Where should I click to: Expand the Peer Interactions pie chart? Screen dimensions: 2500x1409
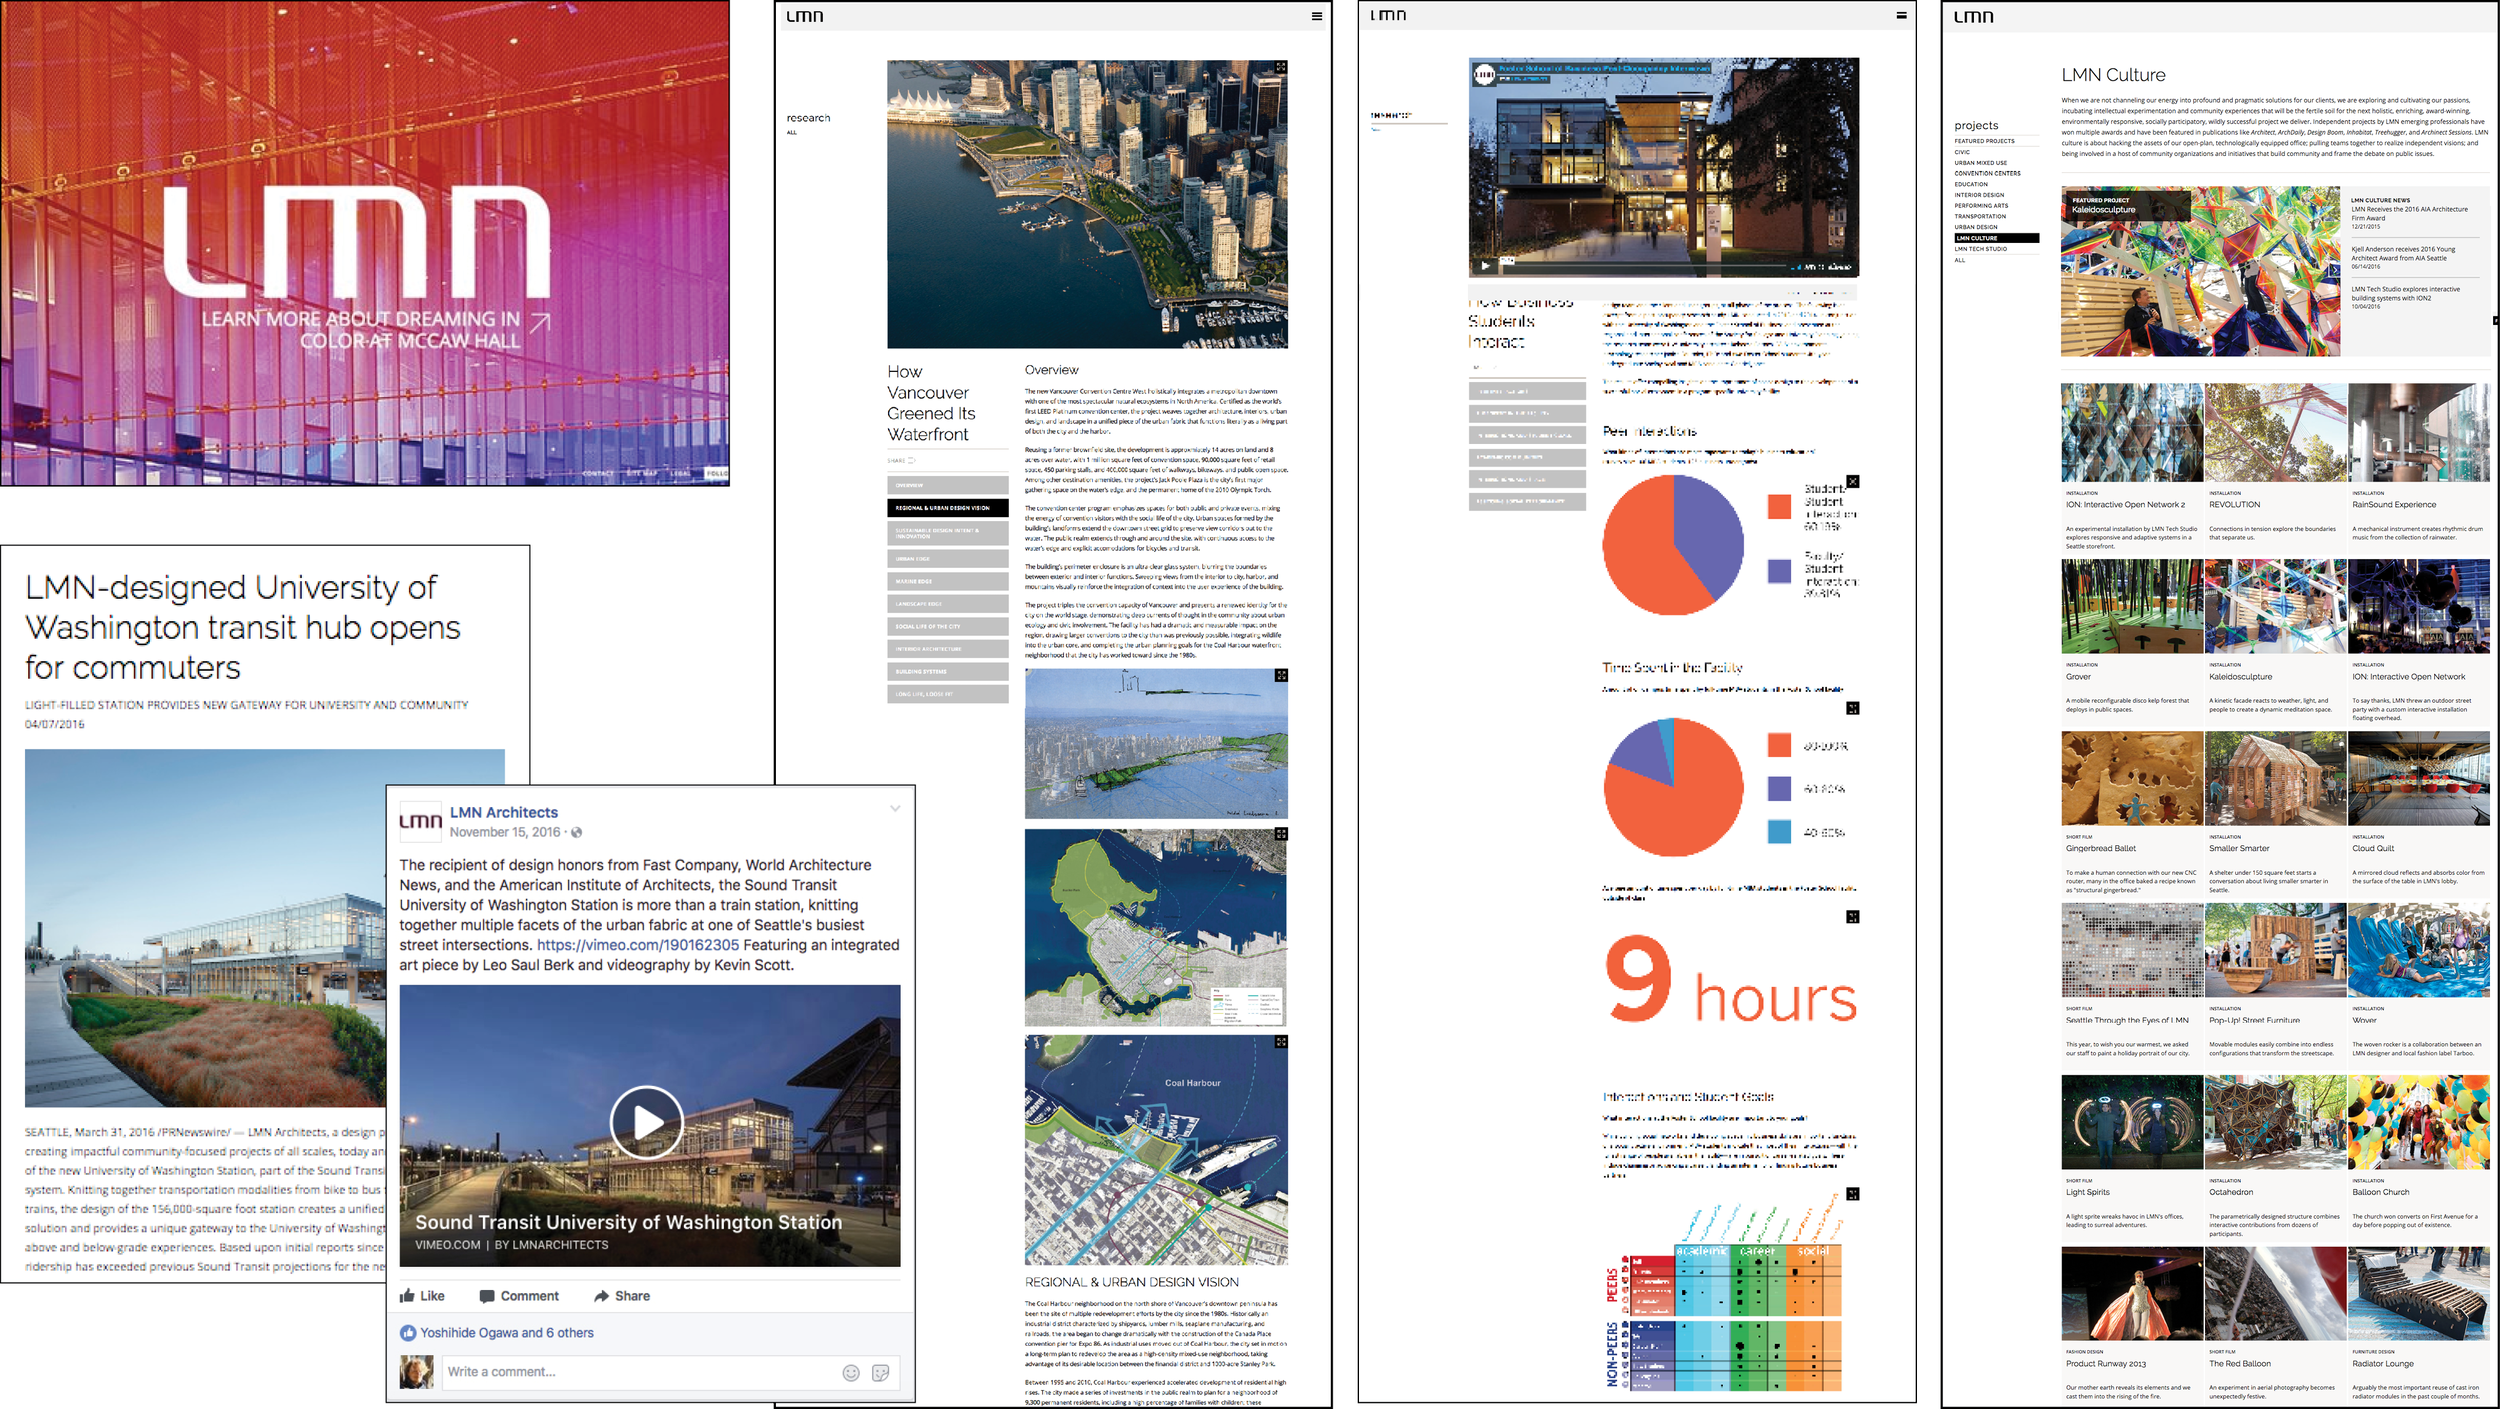(1852, 482)
